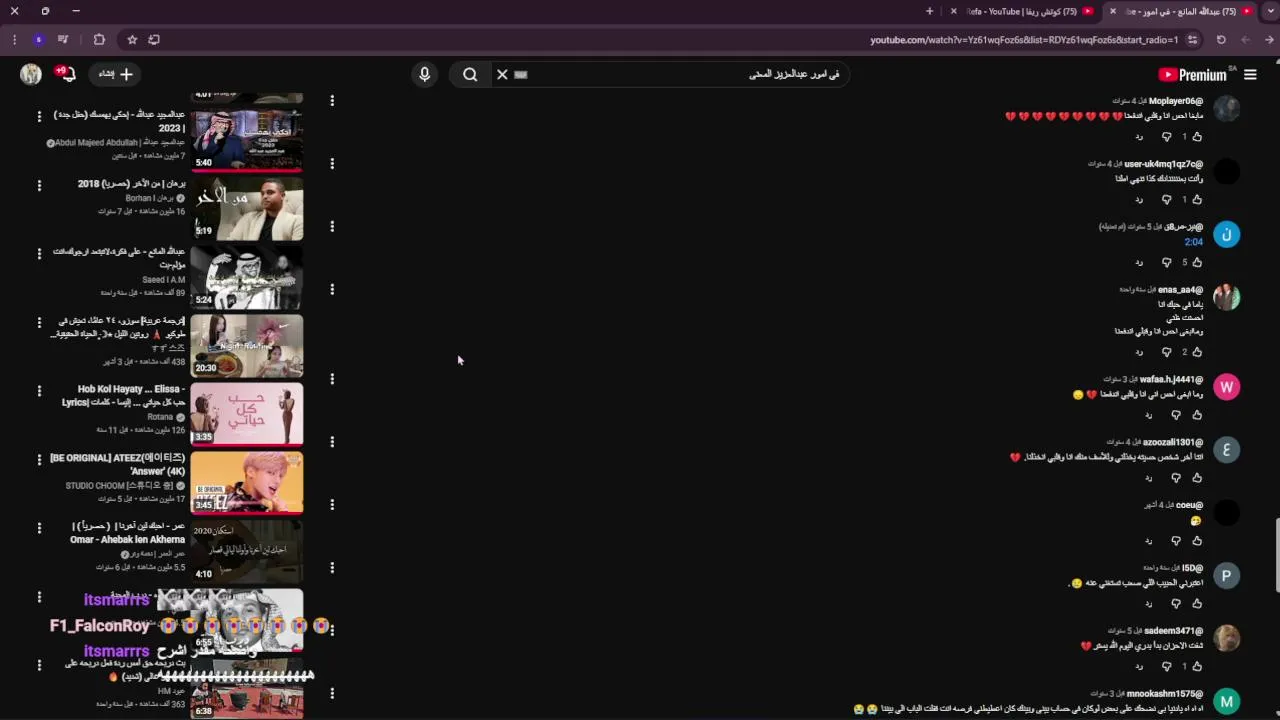Expand the browser tab search chevron

(x=1270, y=11)
